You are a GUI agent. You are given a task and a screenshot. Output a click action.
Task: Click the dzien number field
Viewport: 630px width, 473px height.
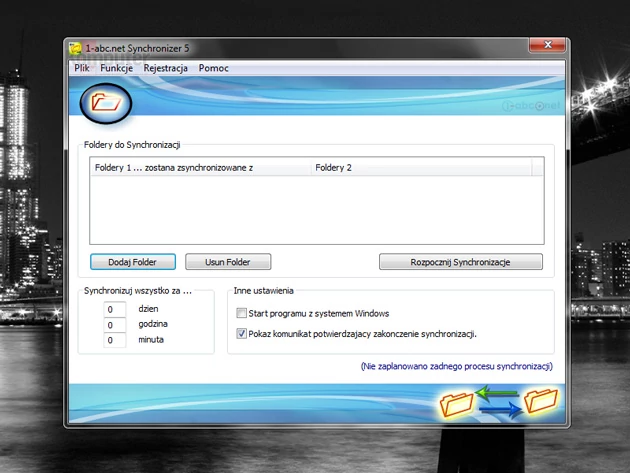click(115, 309)
